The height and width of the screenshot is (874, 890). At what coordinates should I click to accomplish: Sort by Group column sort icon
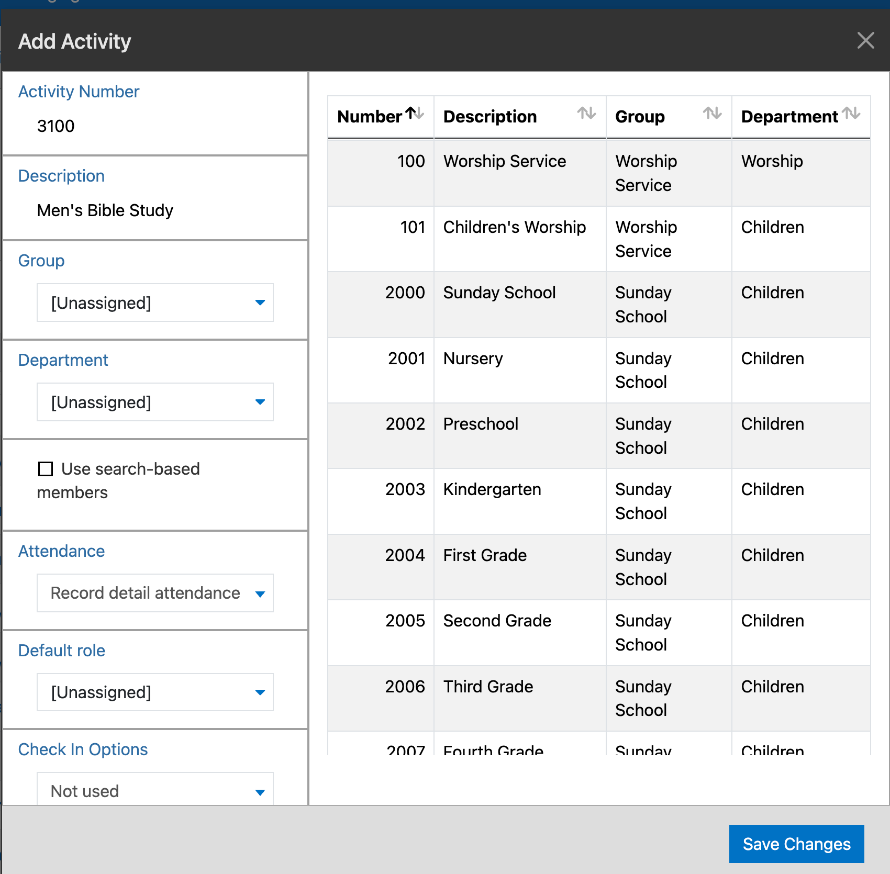tap(712, 114)
